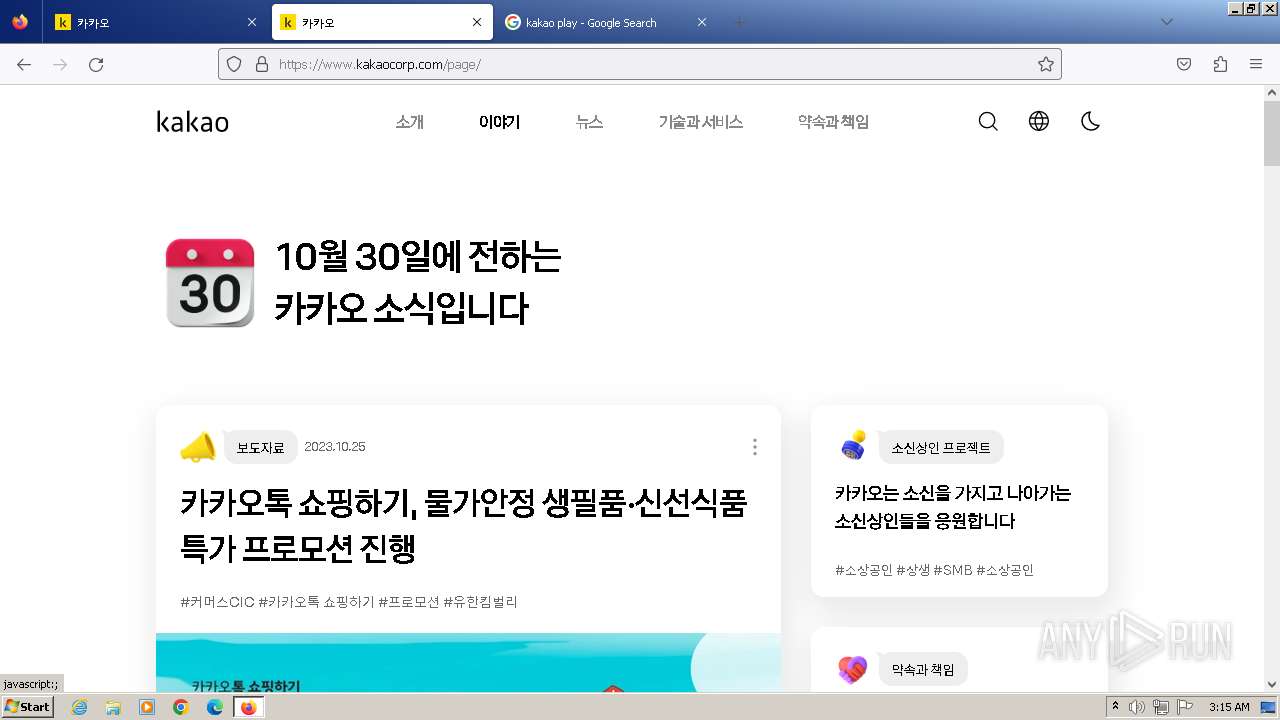Open the three-dot menu on press release card
This screenshot has height=720, width=1280.
pyautogui.click(x=754, y=447)
